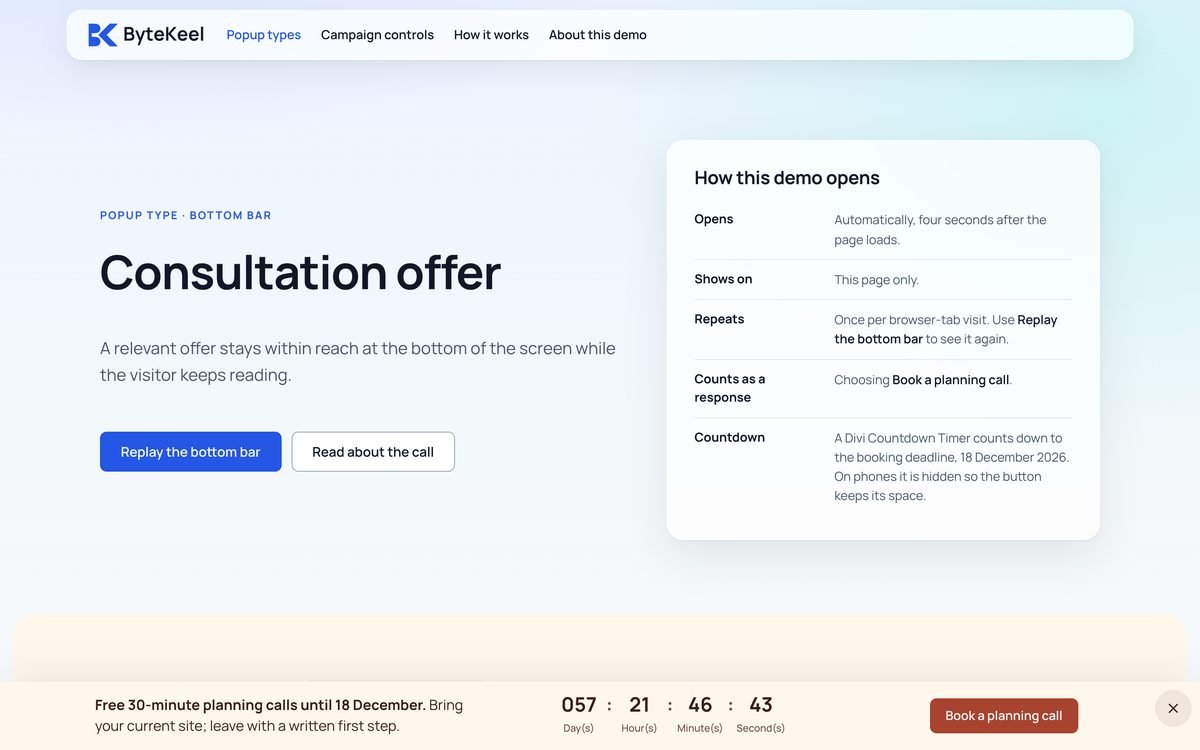
Task: Click the ByteKeel logo icon
Action: [x=103, y=35]
